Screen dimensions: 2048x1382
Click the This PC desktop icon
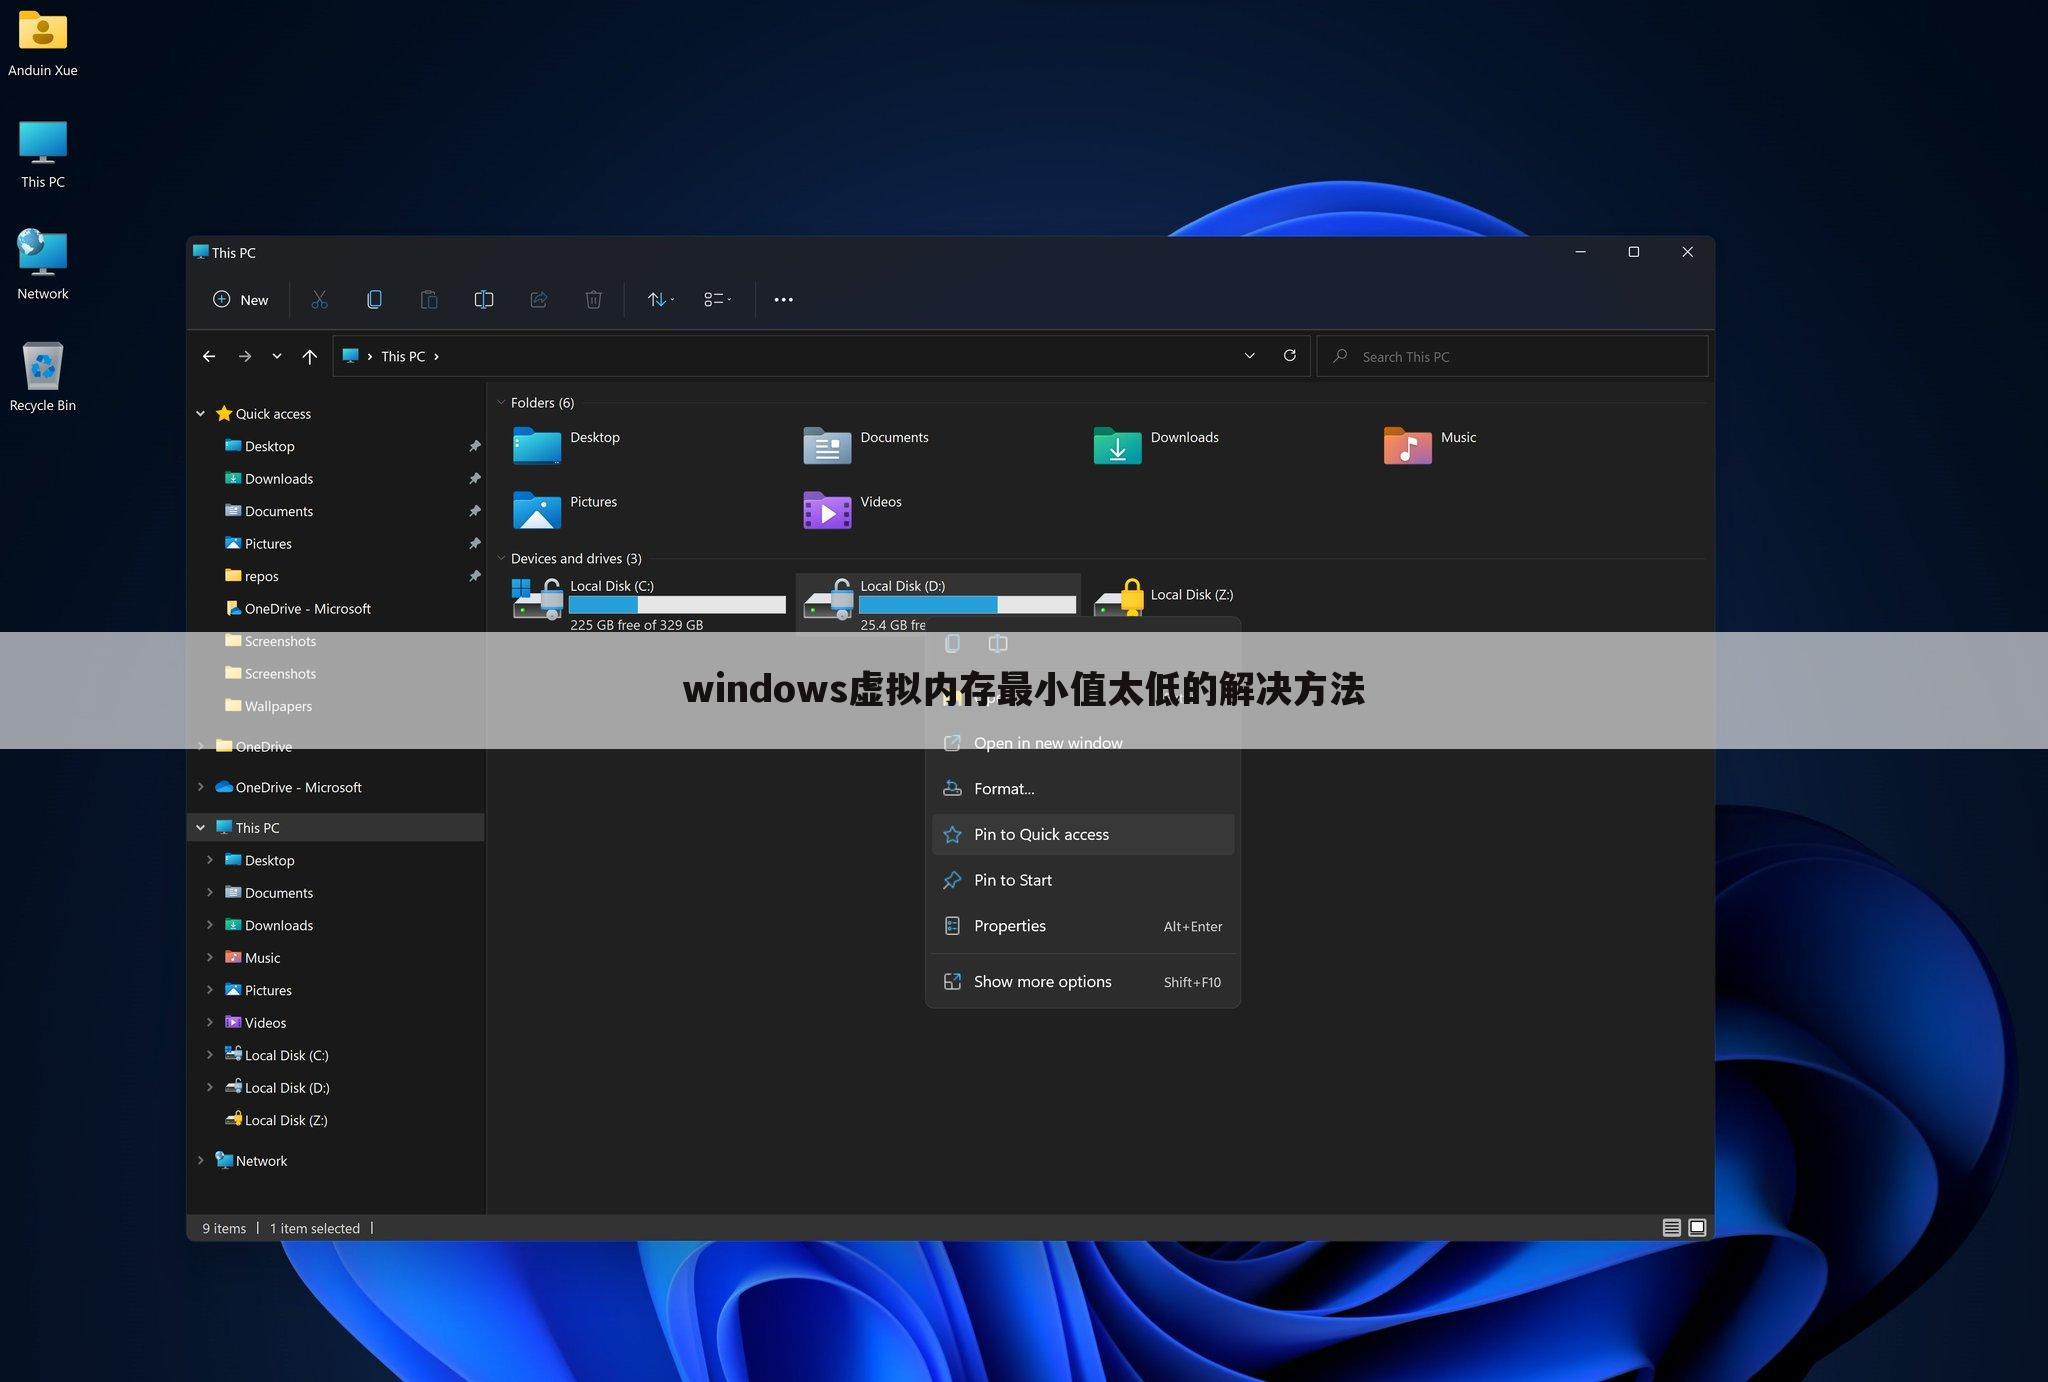pos(43,154)
